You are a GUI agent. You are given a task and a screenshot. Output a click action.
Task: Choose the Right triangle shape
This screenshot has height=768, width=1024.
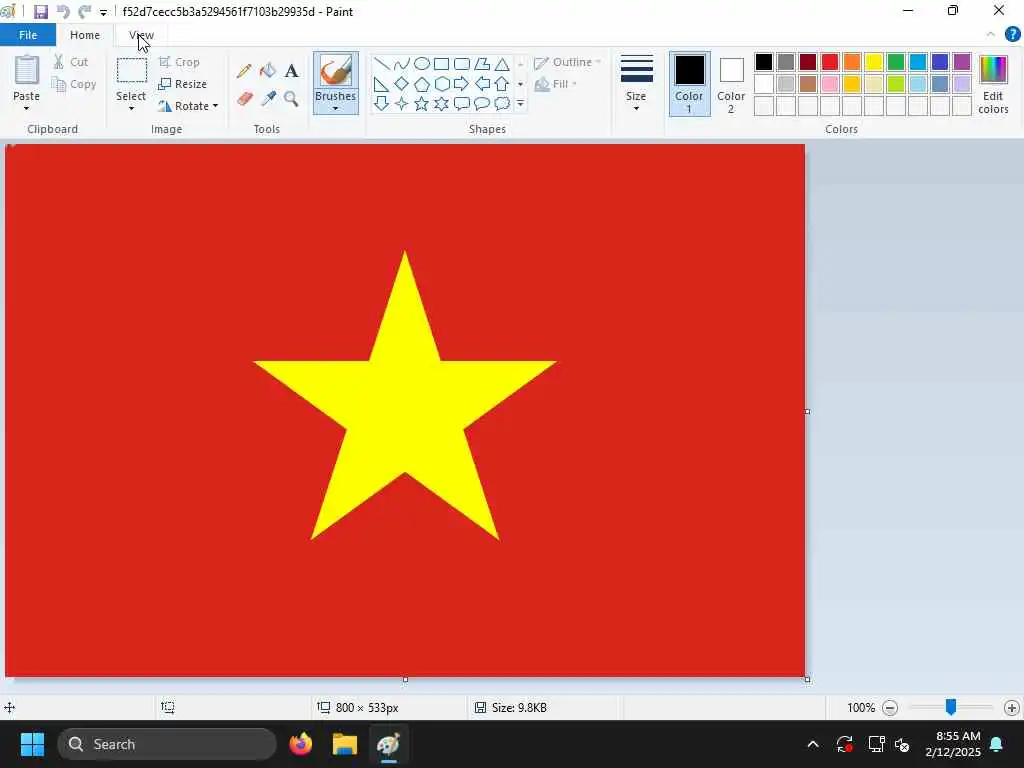(x=381, y=84)
